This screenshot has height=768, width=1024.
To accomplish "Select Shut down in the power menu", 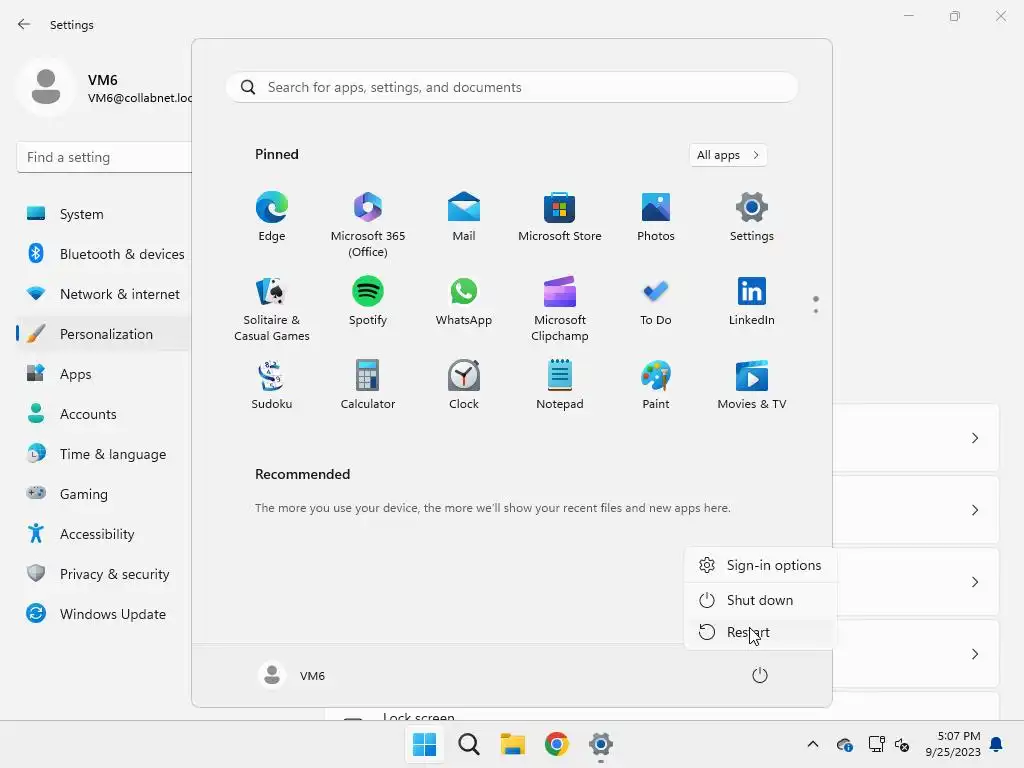I will pos(760,600).
